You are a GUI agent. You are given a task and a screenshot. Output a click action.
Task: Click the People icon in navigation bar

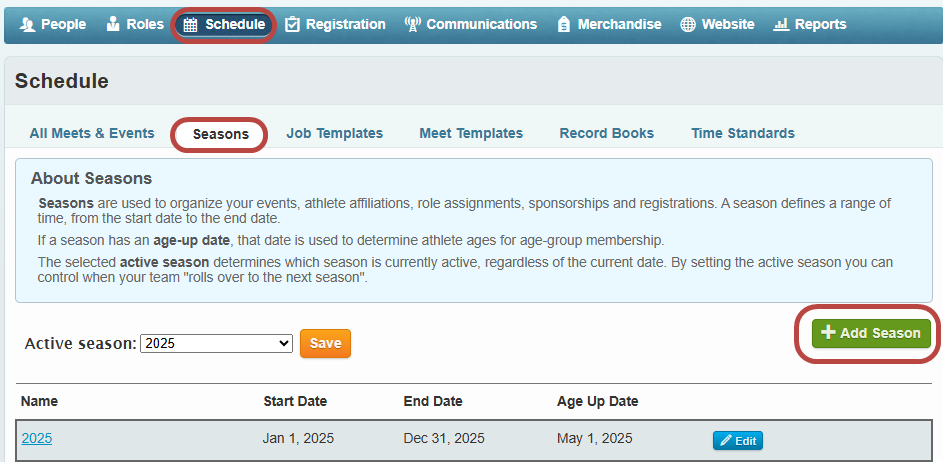pos(28,24)
